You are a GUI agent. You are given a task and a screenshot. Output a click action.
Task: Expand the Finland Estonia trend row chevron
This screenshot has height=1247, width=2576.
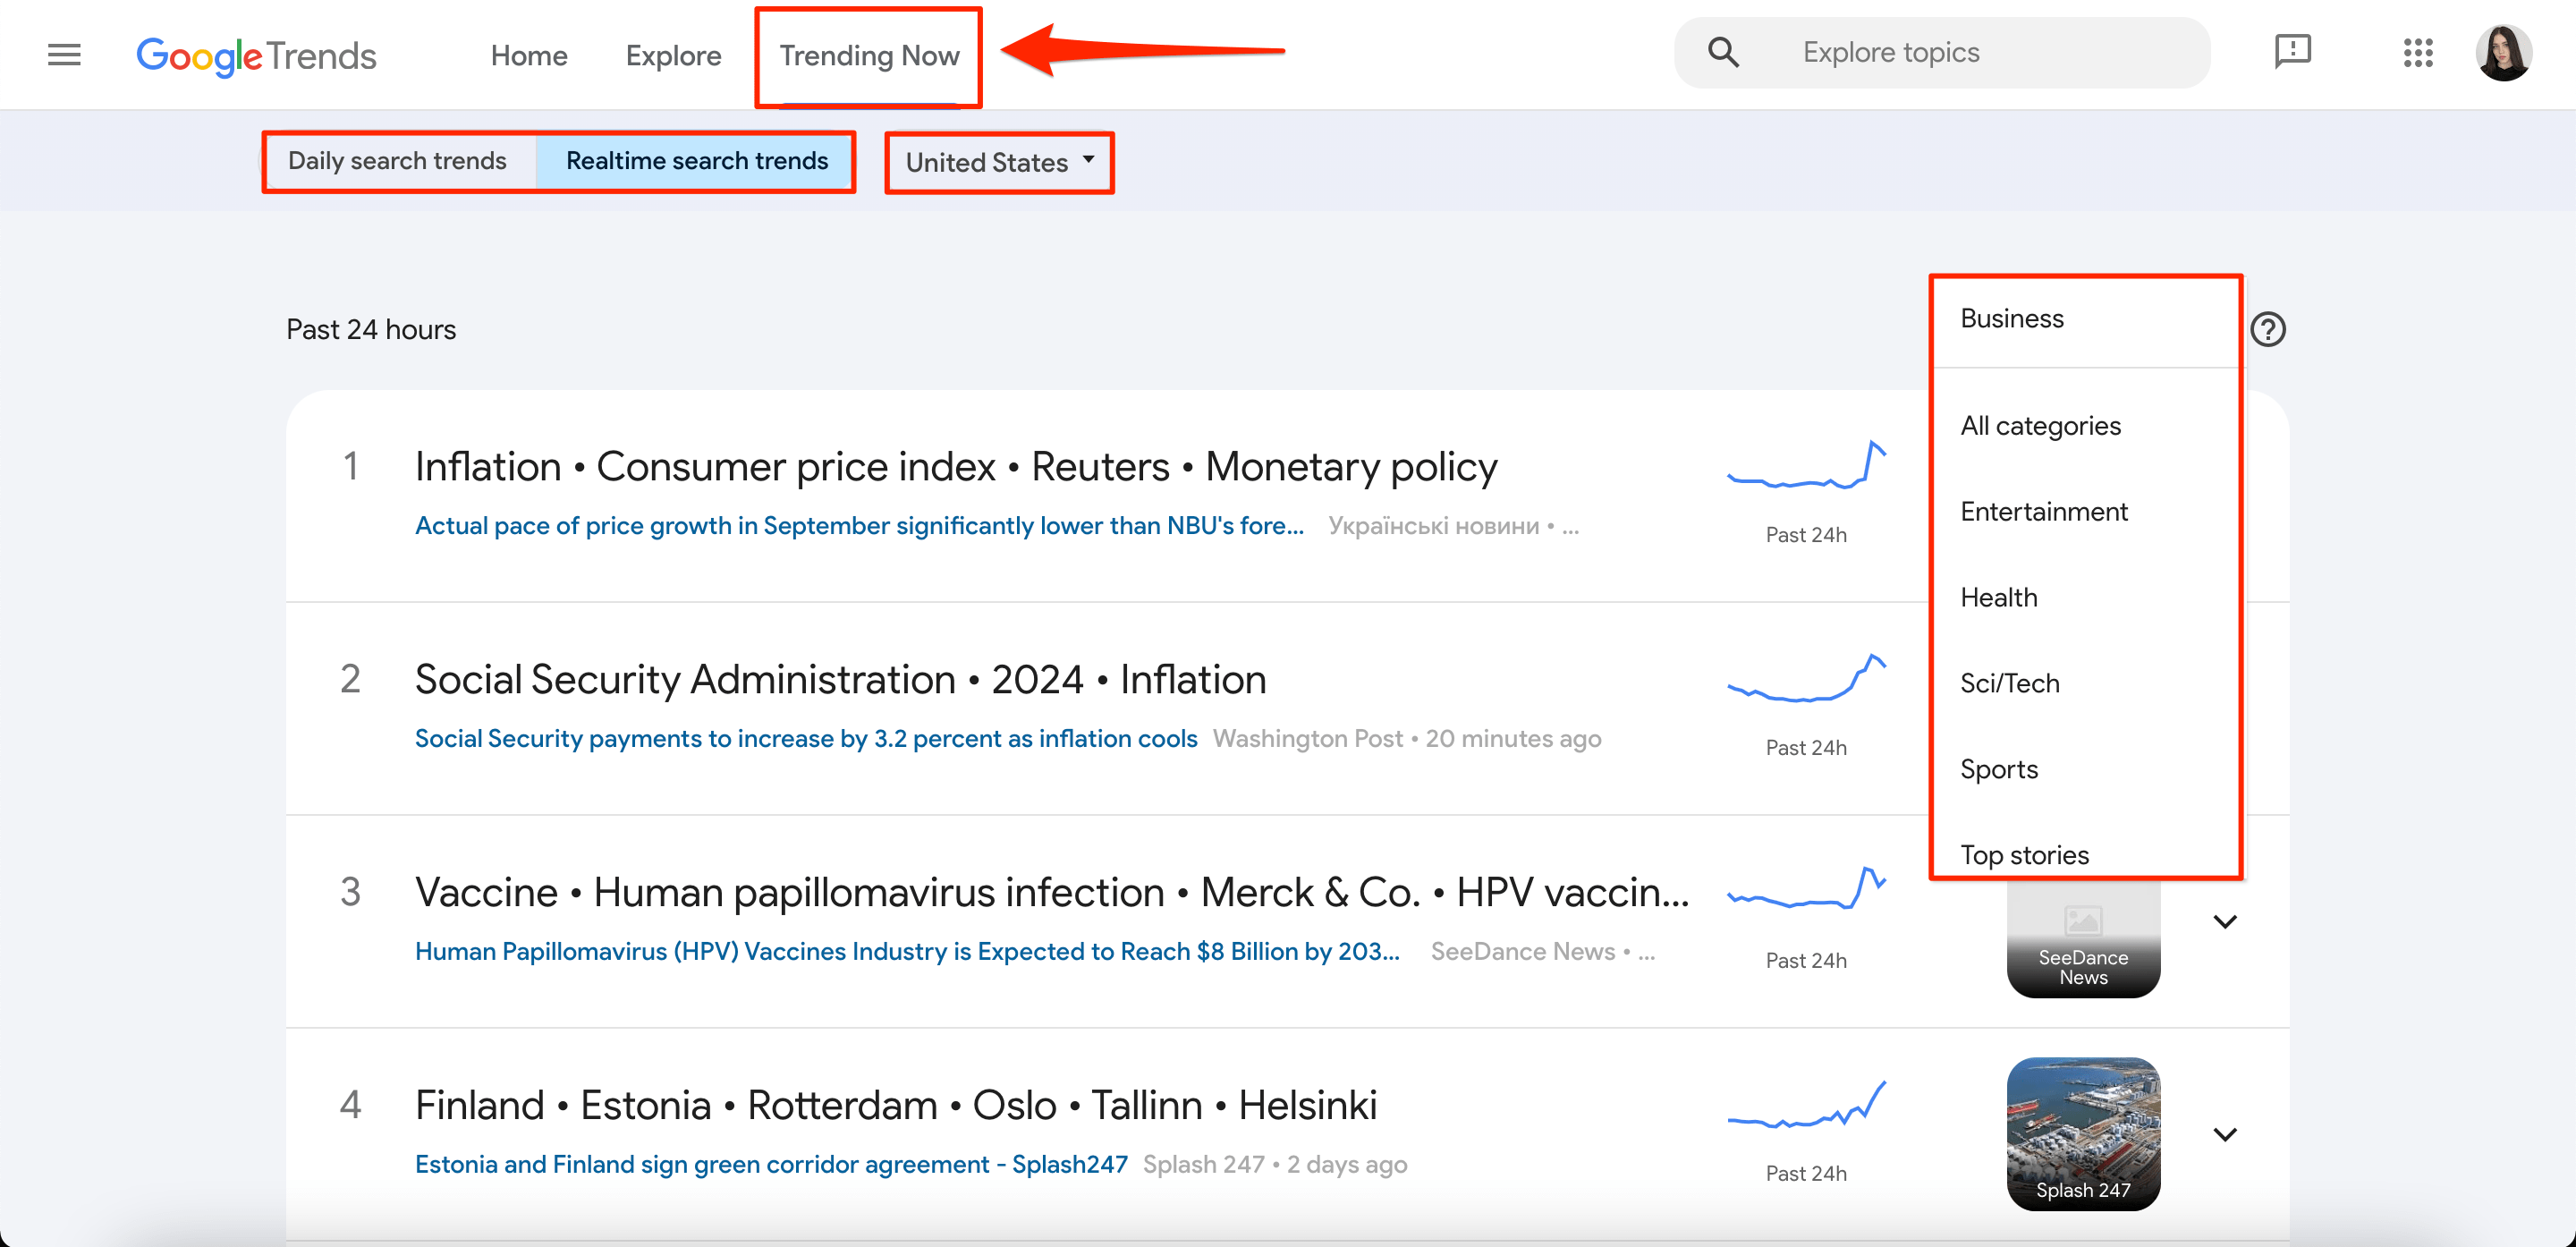pos(2224,1134)
